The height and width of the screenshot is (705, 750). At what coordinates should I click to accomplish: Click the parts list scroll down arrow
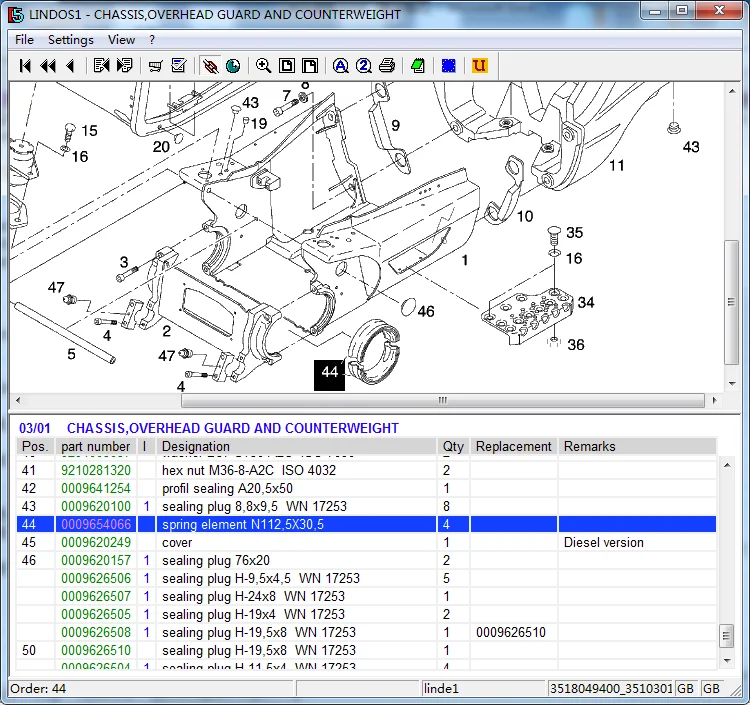[725, 658]
